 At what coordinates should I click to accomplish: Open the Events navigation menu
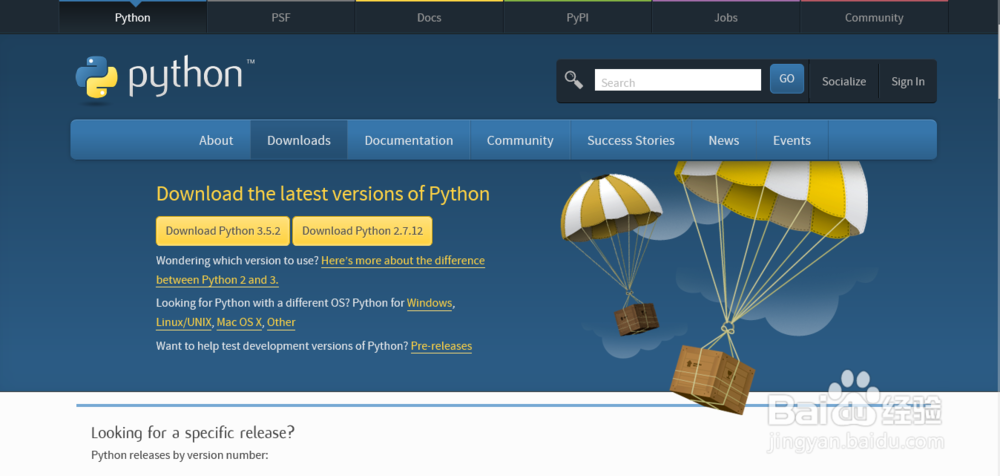[791, 140]
